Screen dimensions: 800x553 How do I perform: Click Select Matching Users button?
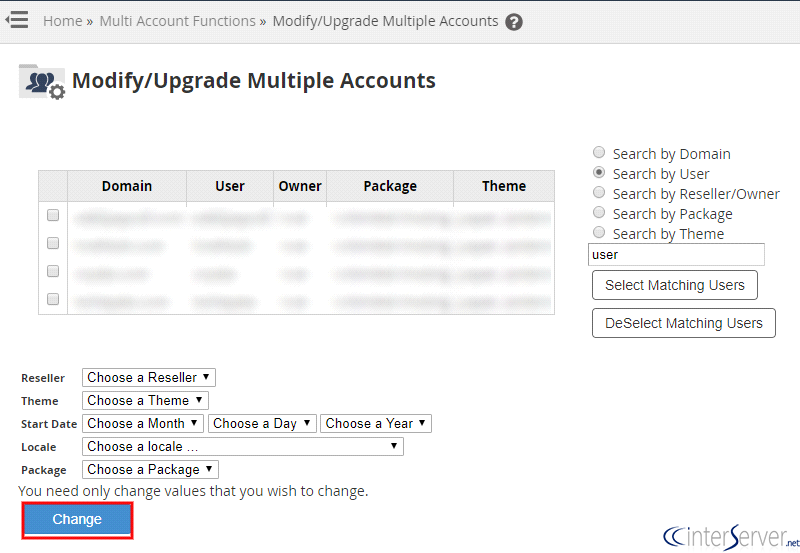click(x=674, y=285)
